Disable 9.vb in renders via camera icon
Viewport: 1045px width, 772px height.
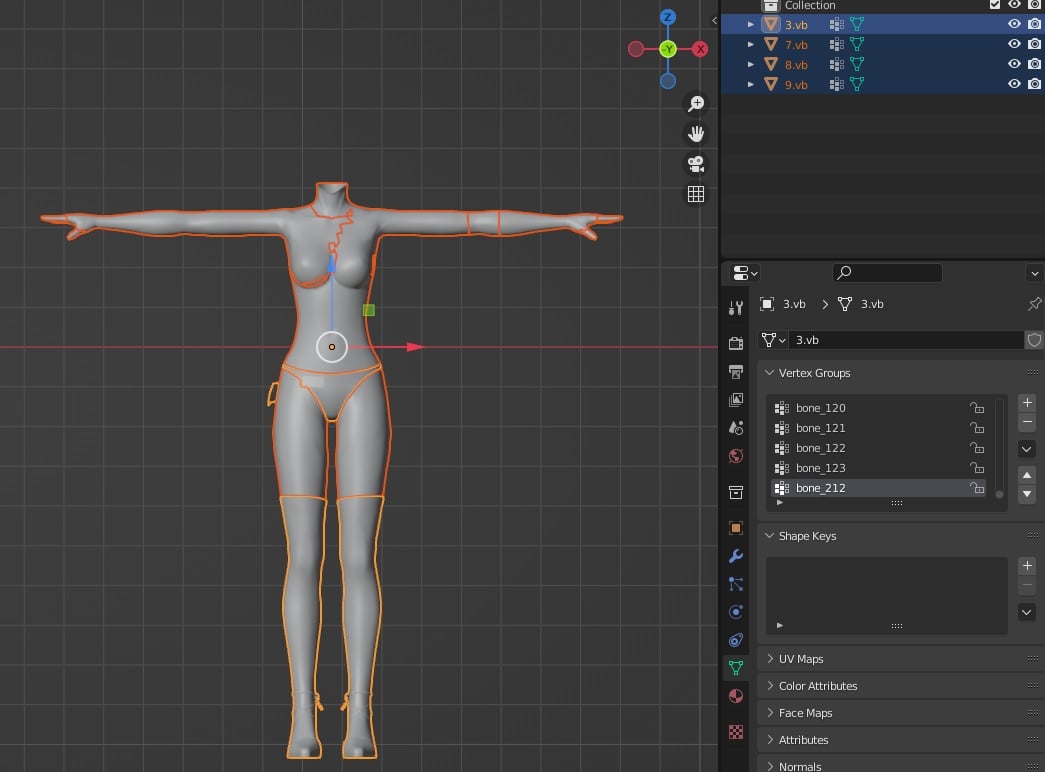click(1034, 84)
